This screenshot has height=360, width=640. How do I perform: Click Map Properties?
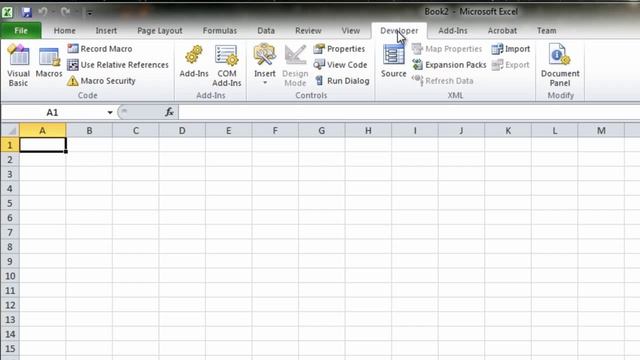(447, 49)
